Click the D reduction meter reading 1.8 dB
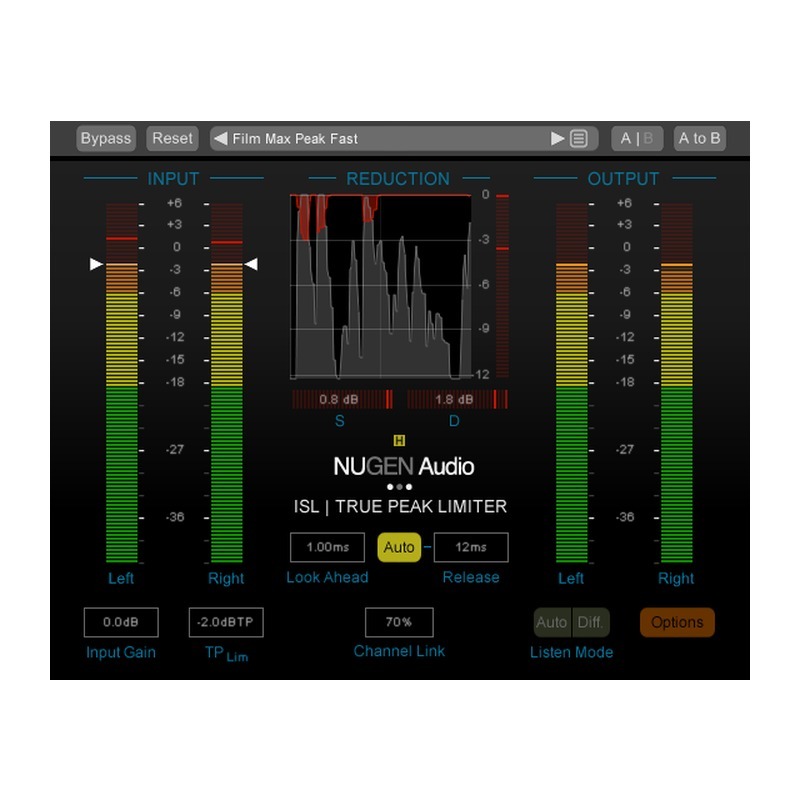This screenshot has width=800, height=800. coord(457,399)
